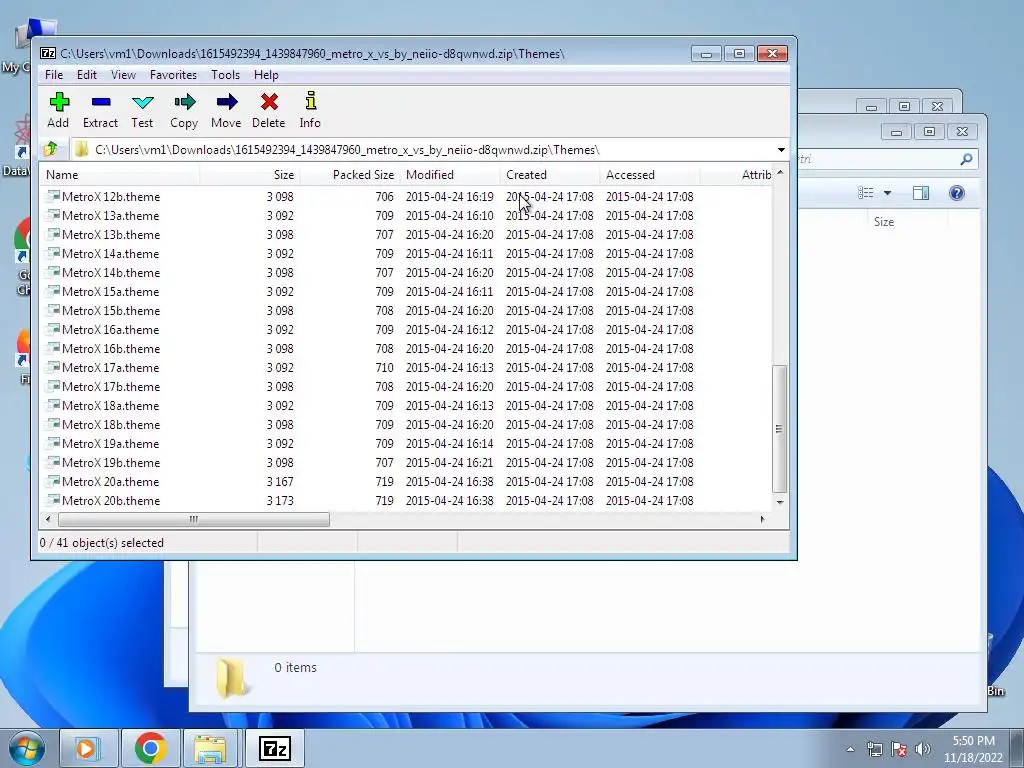1024x768 pixels.
Task: Show hidden tray icons arrow
Action: coord(850,749)
